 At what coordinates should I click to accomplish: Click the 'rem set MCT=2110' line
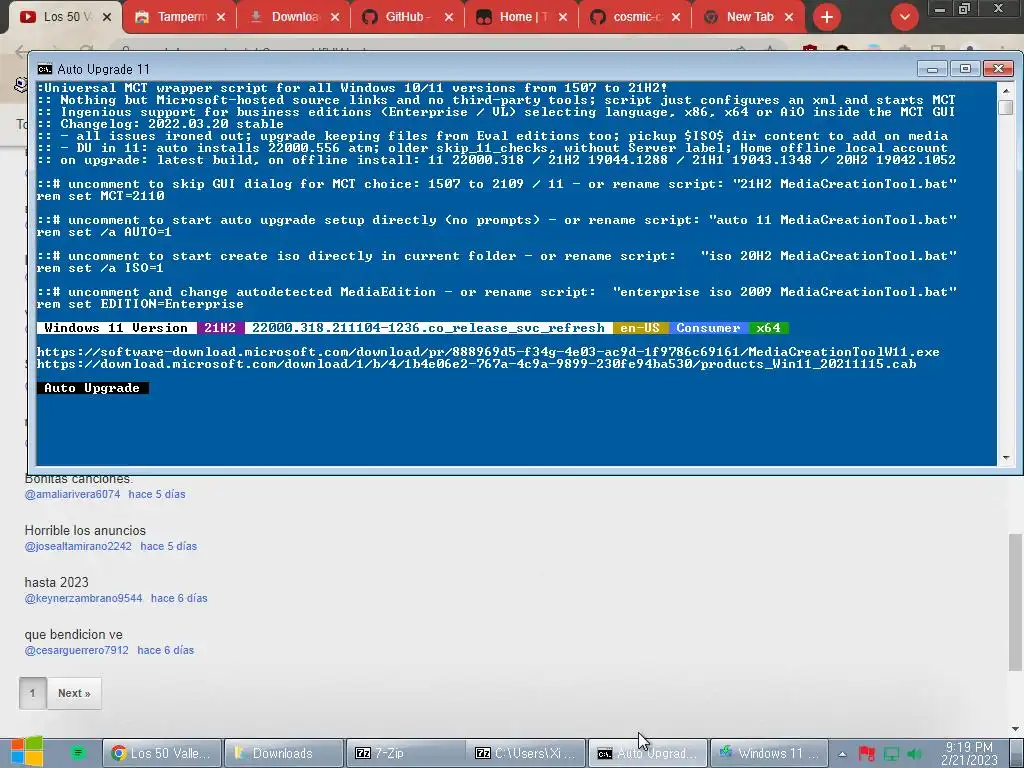(101, 196)
